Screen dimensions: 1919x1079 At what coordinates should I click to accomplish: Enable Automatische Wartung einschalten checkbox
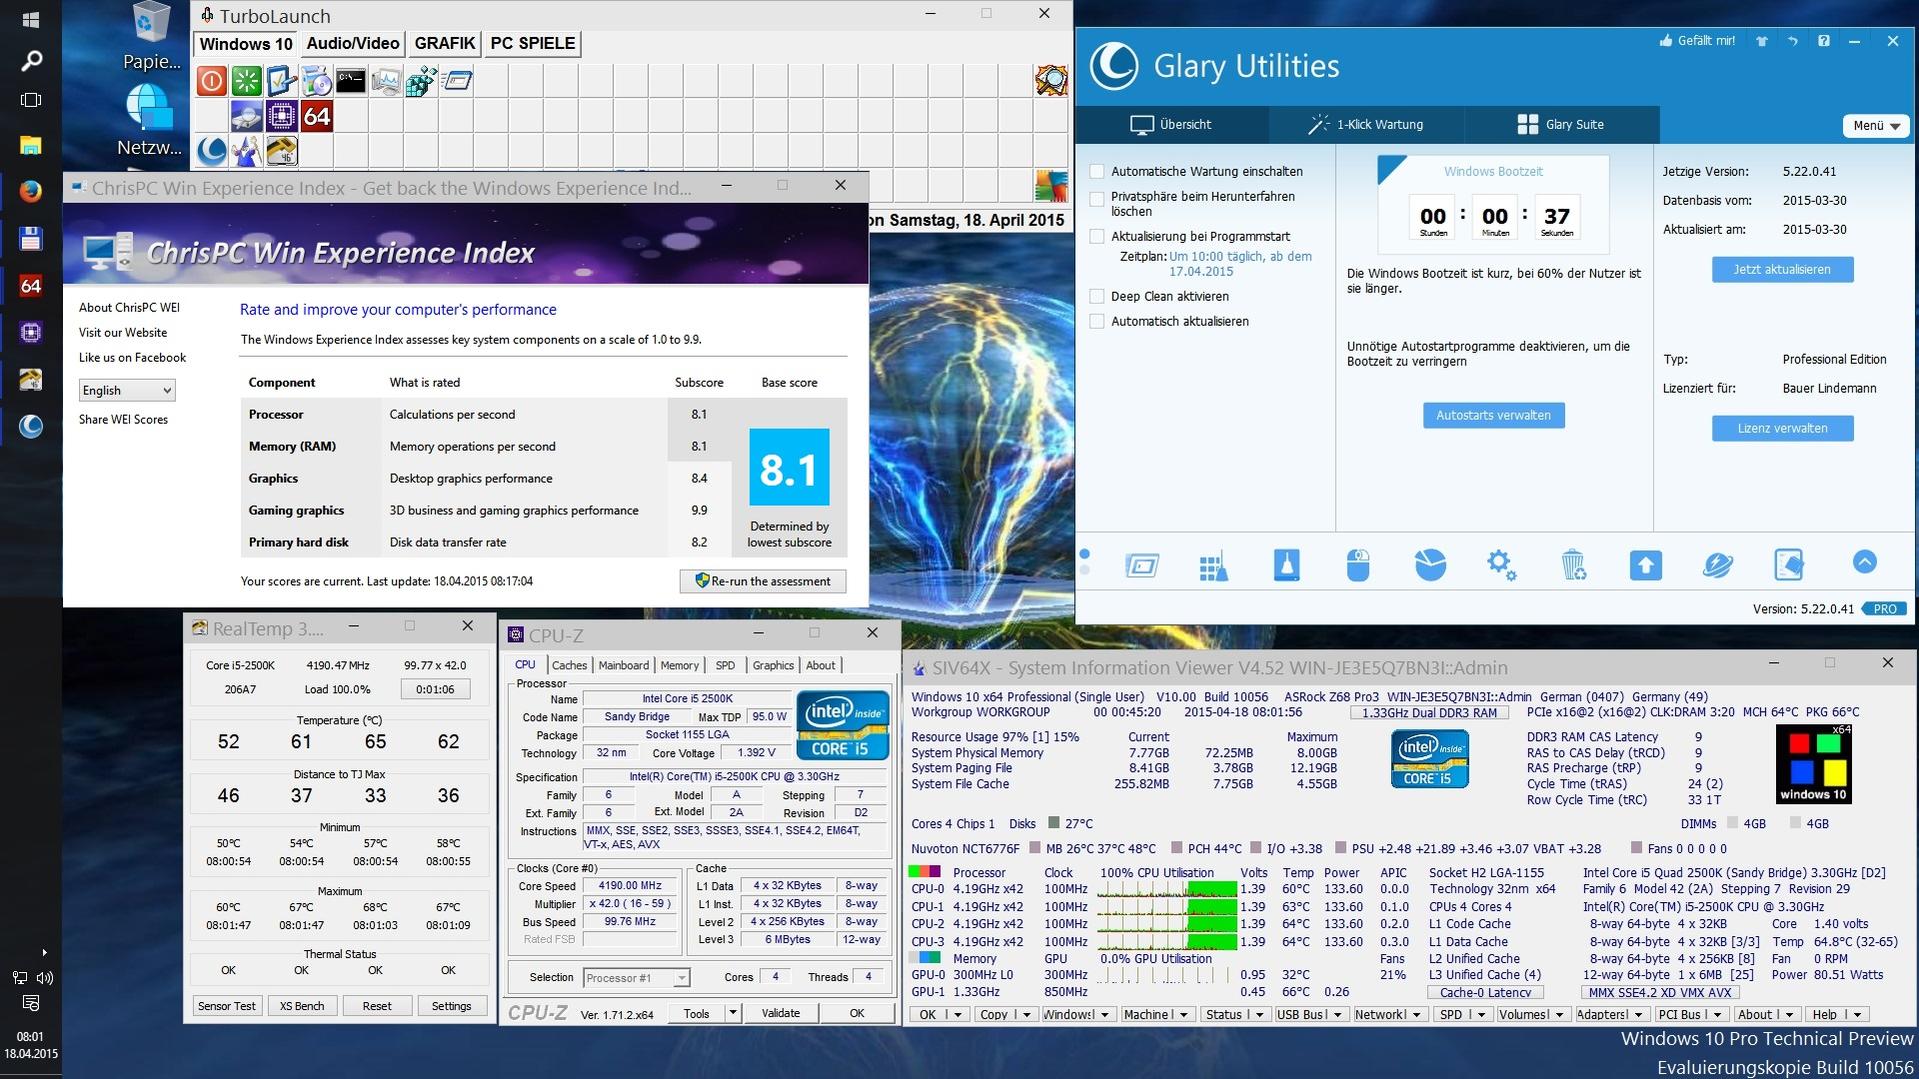1097,171
